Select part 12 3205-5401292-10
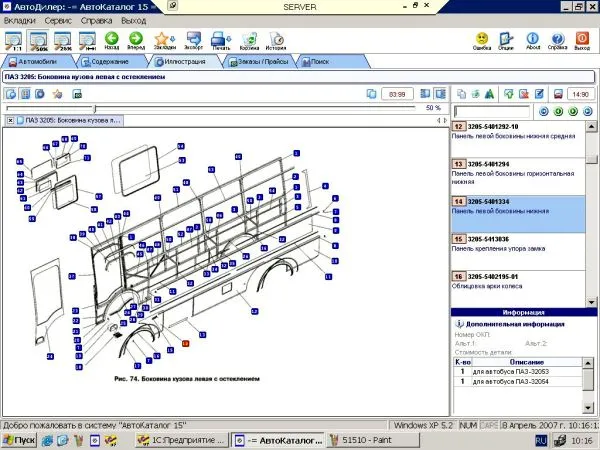This screenshot has height=450, width=600. pyautogui.click(x=518, y=139)
